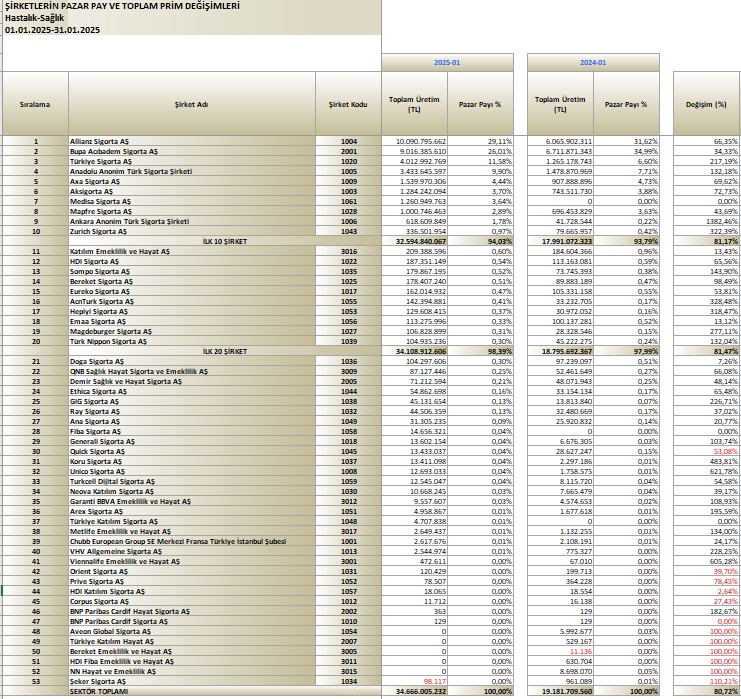Select the '34.666.005.232' sector total cell
The width and height of the screenshot is (741, 699).
(414, 691)
